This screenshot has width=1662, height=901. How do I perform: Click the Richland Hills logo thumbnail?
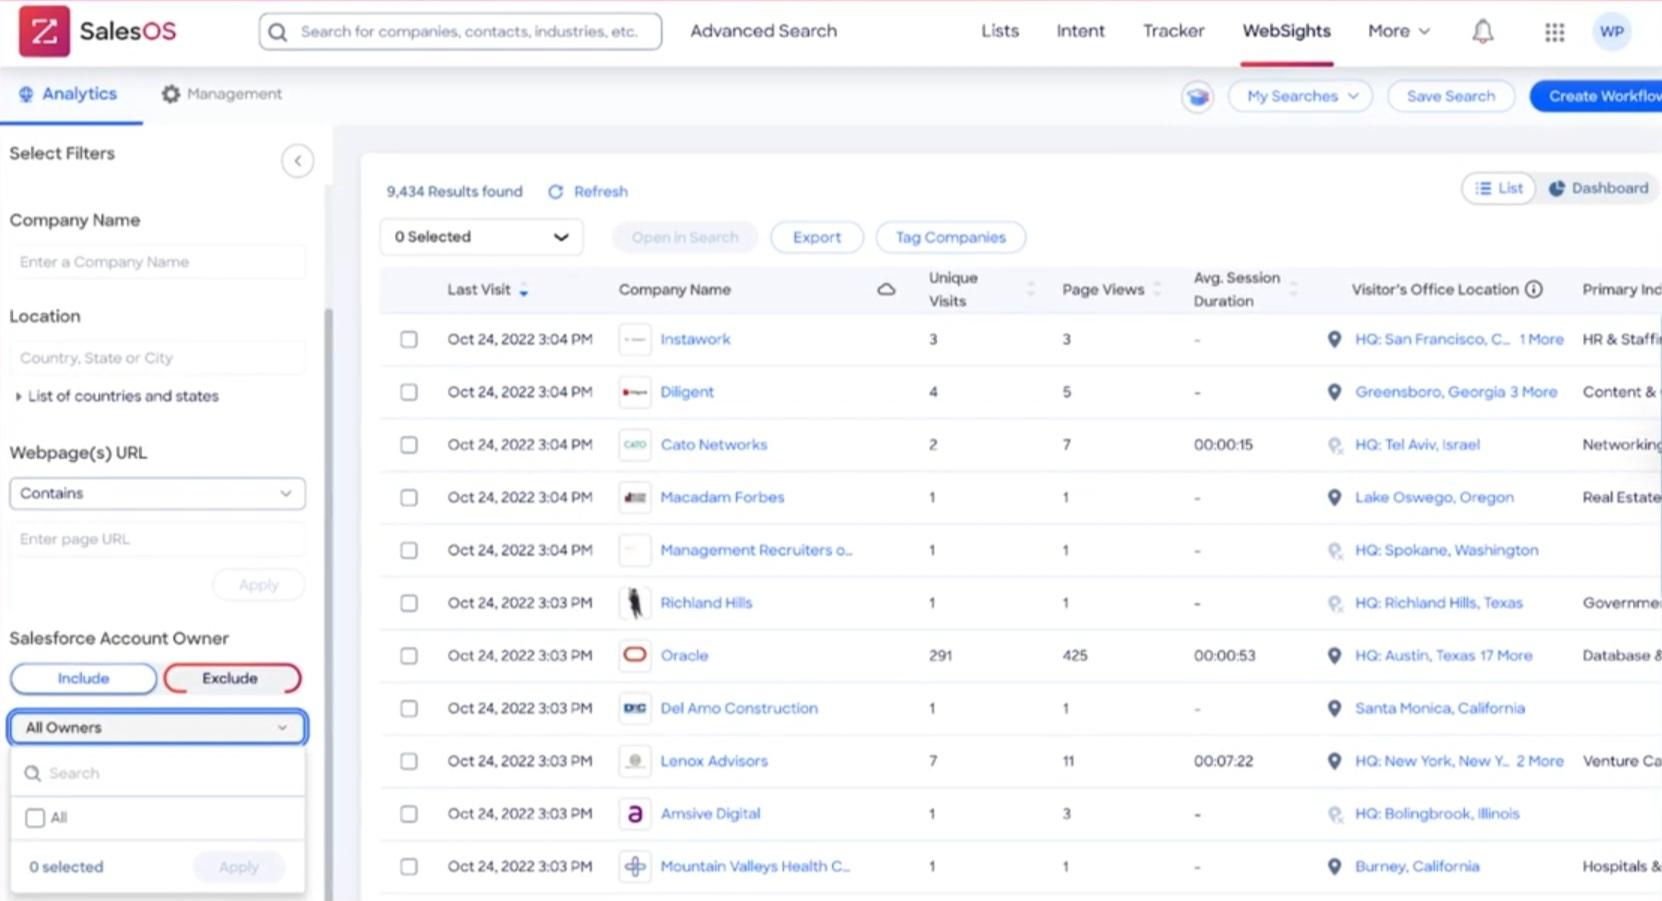pos(635,603)
